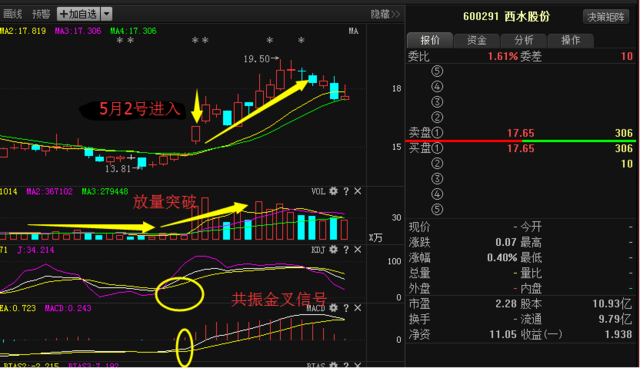This screenshot has height=368, width=640.
Task: Switch to the 分析 tab
Action: click(524, 40)
